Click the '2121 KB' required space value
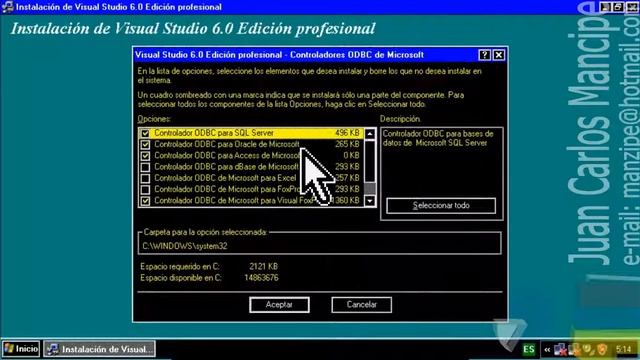 263,267
